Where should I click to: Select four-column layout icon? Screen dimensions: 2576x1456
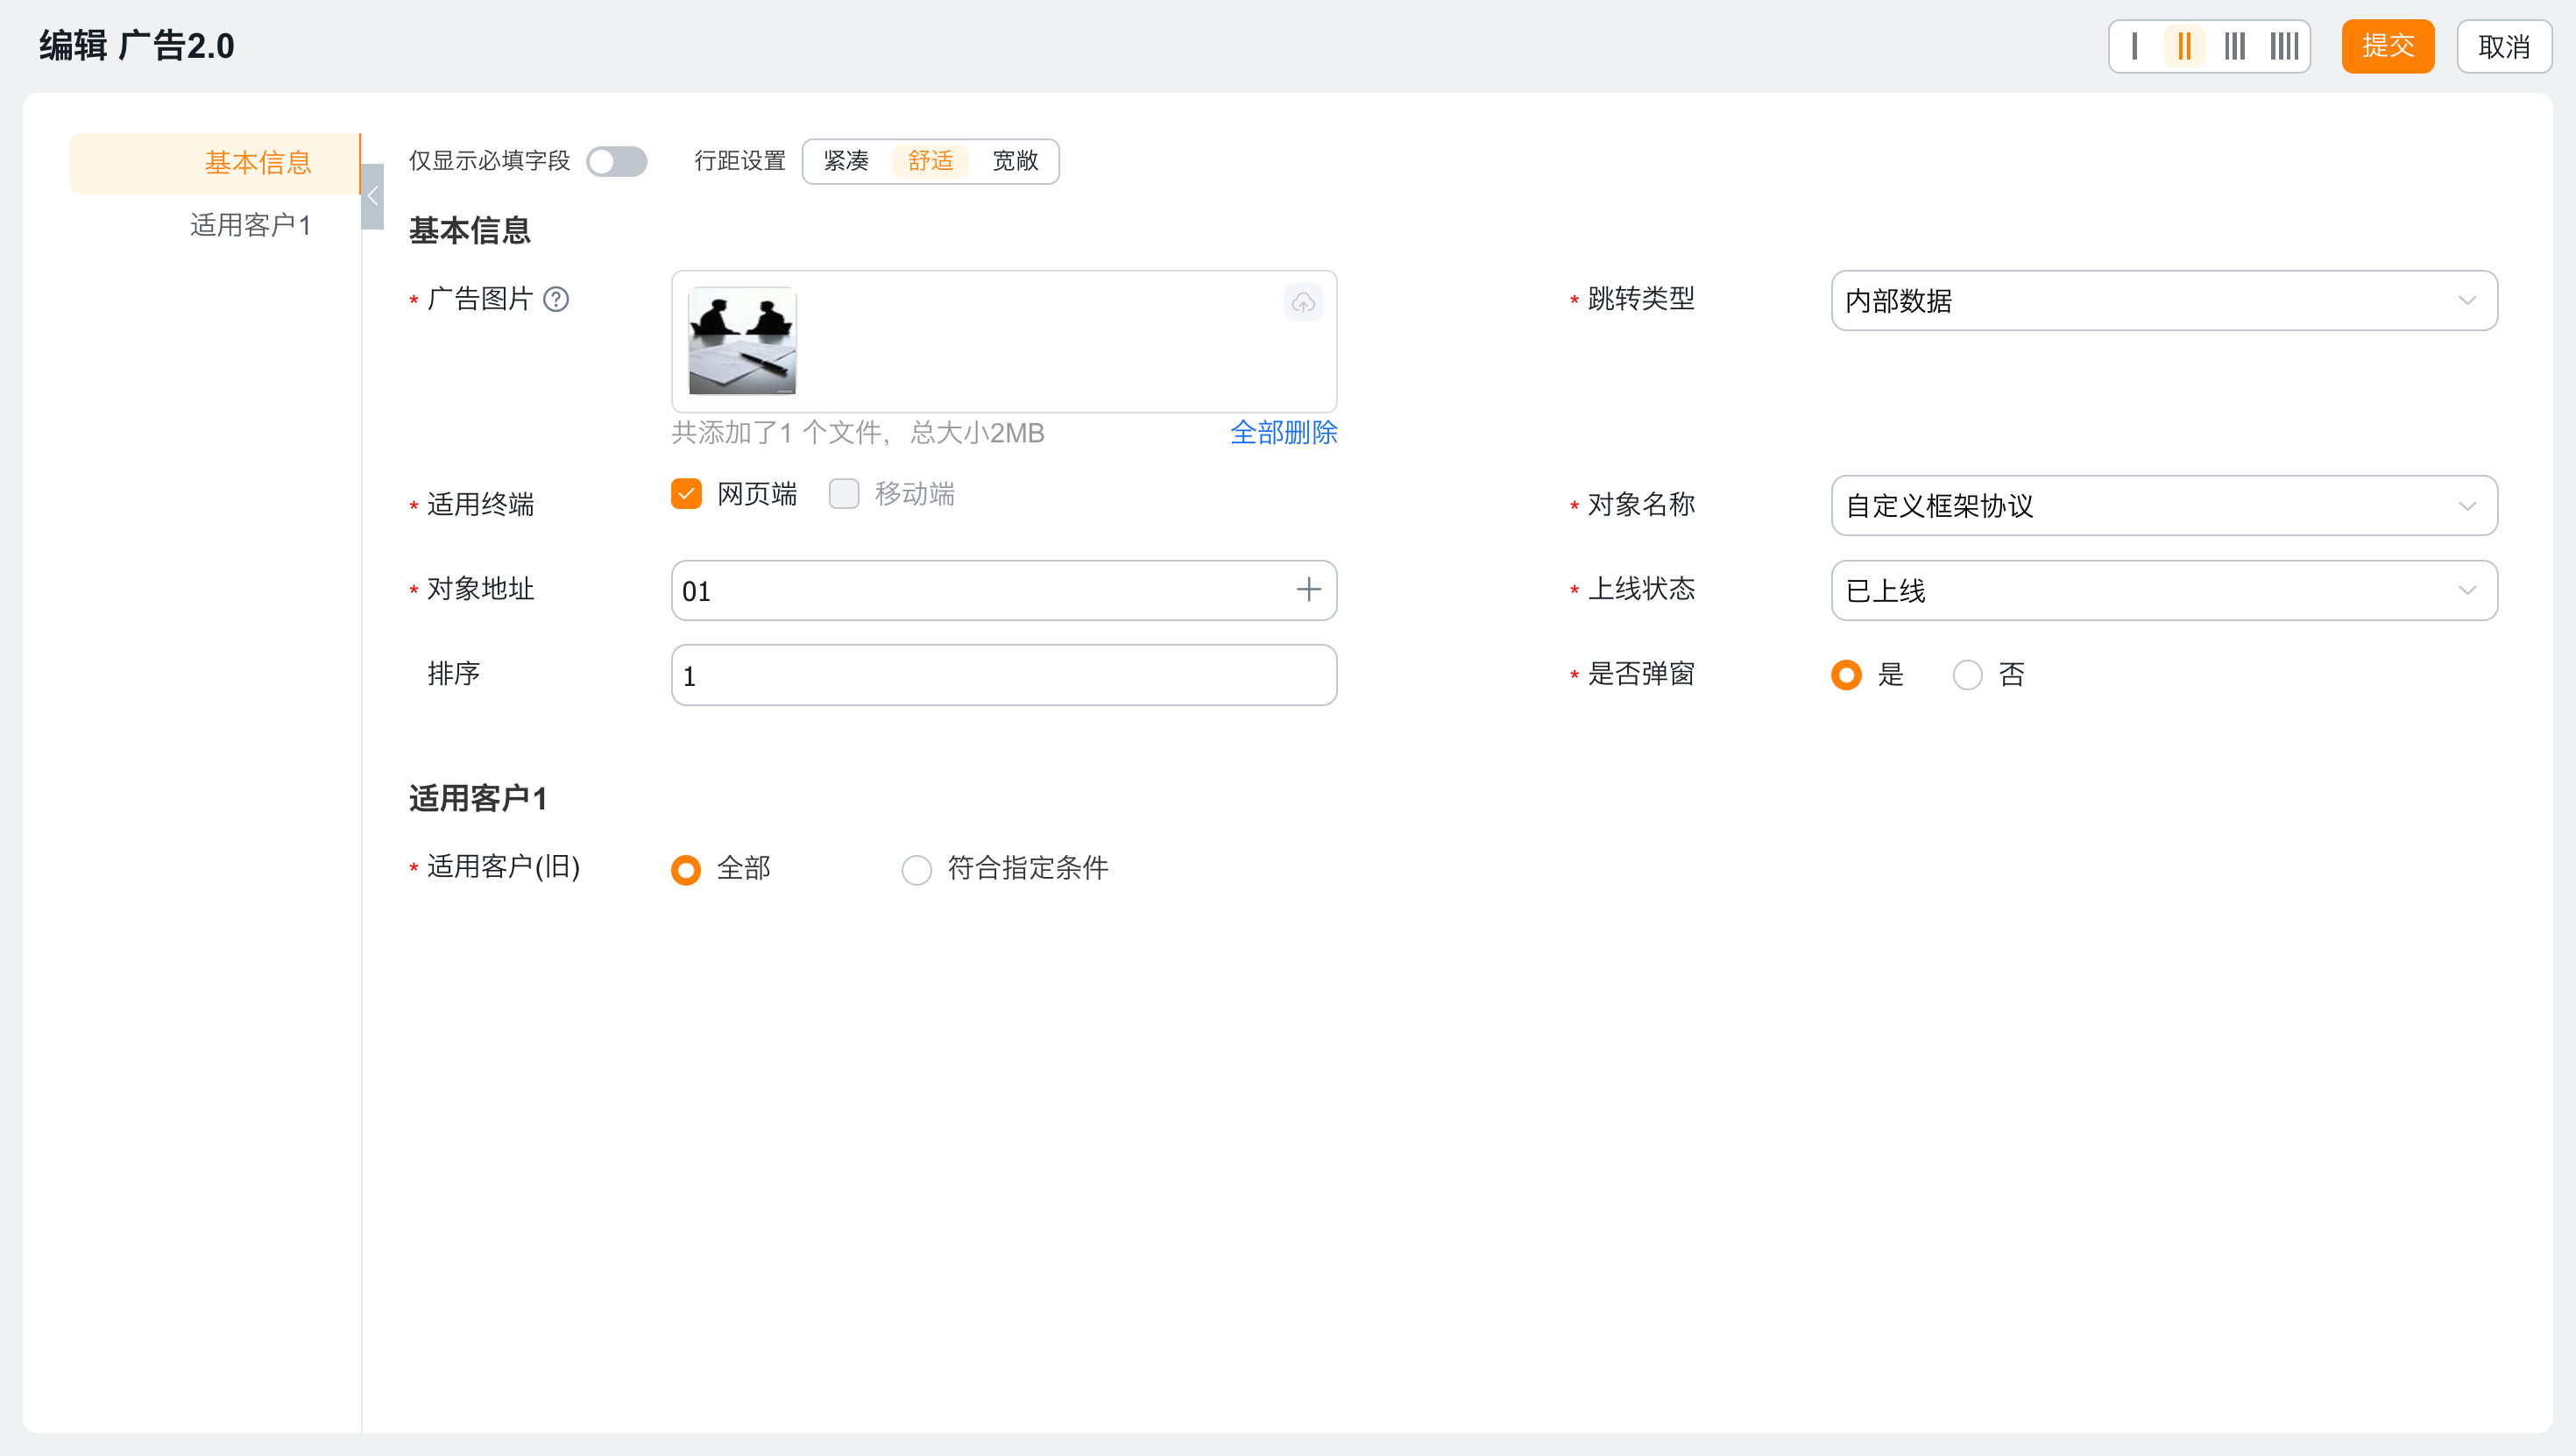tap(2284, 46)
